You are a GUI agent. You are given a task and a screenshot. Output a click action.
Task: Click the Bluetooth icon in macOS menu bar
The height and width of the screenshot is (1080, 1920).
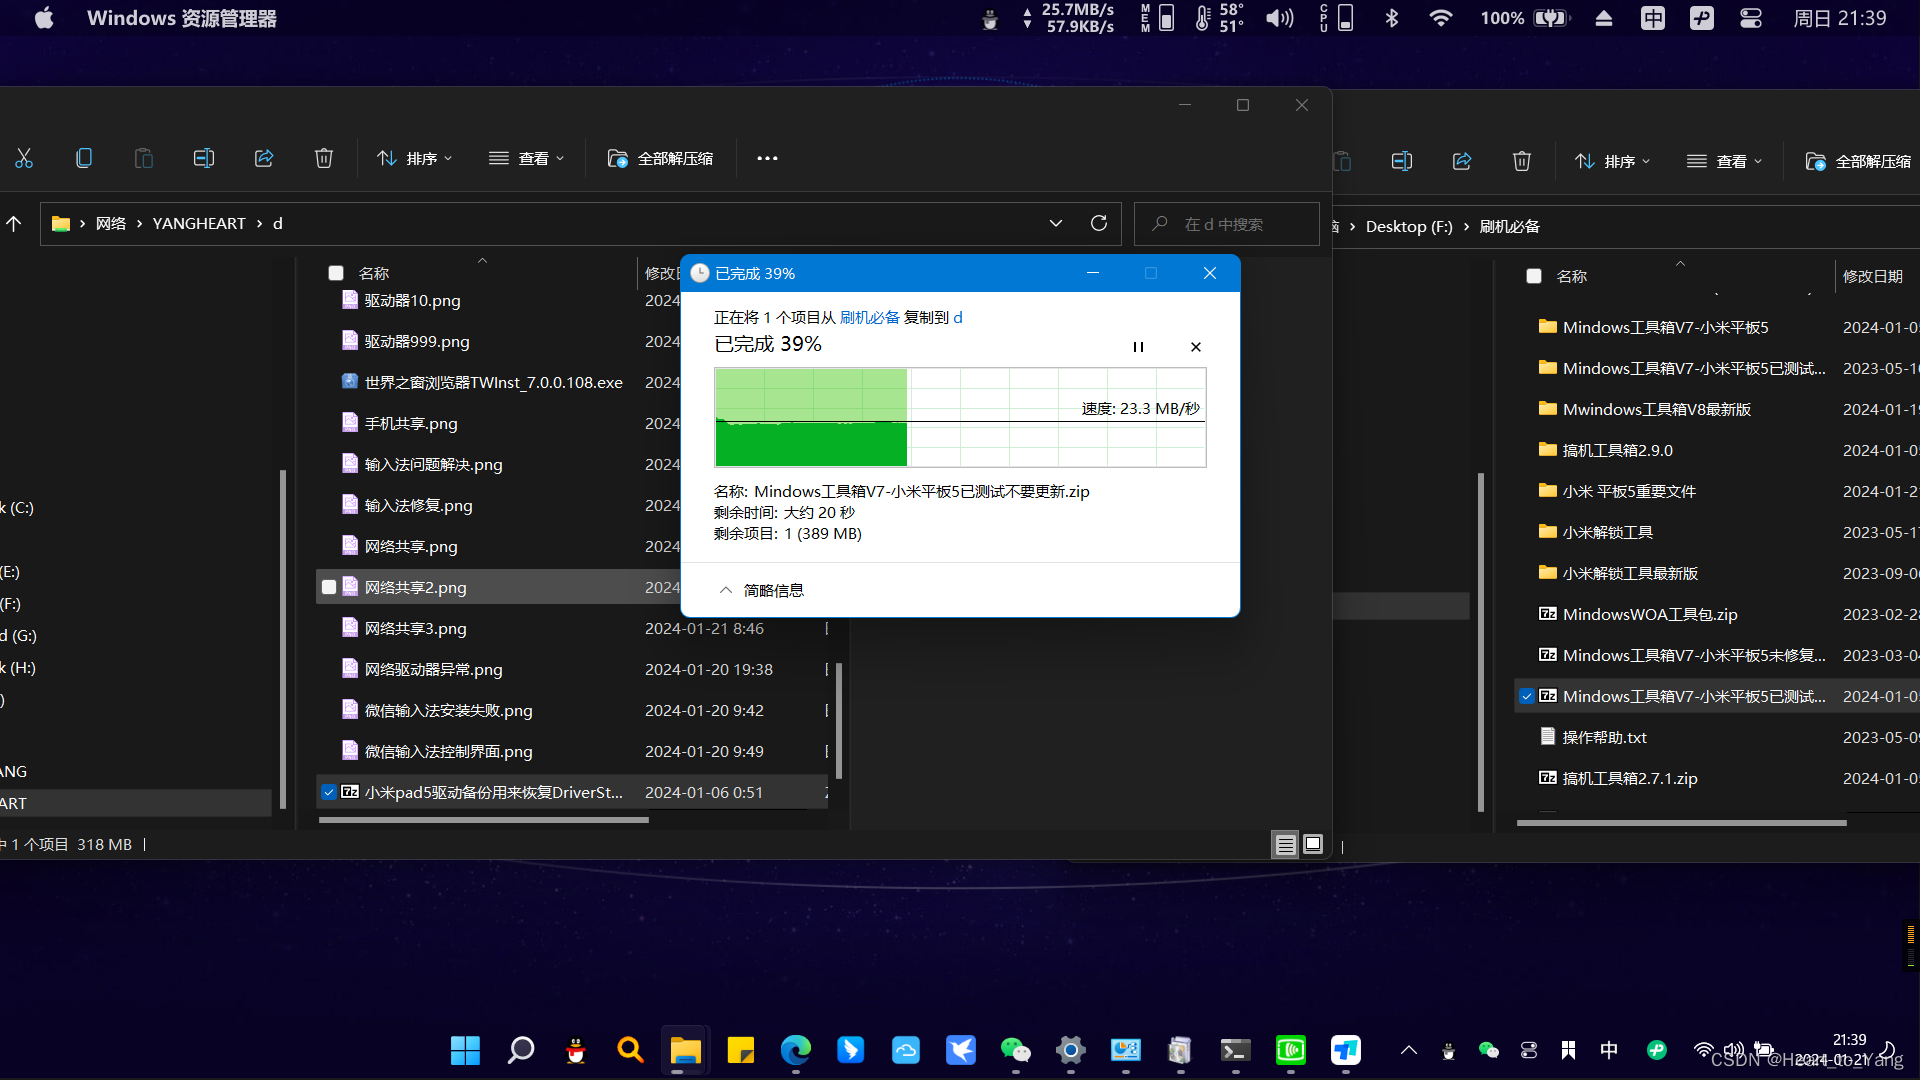click(1392, 18)
